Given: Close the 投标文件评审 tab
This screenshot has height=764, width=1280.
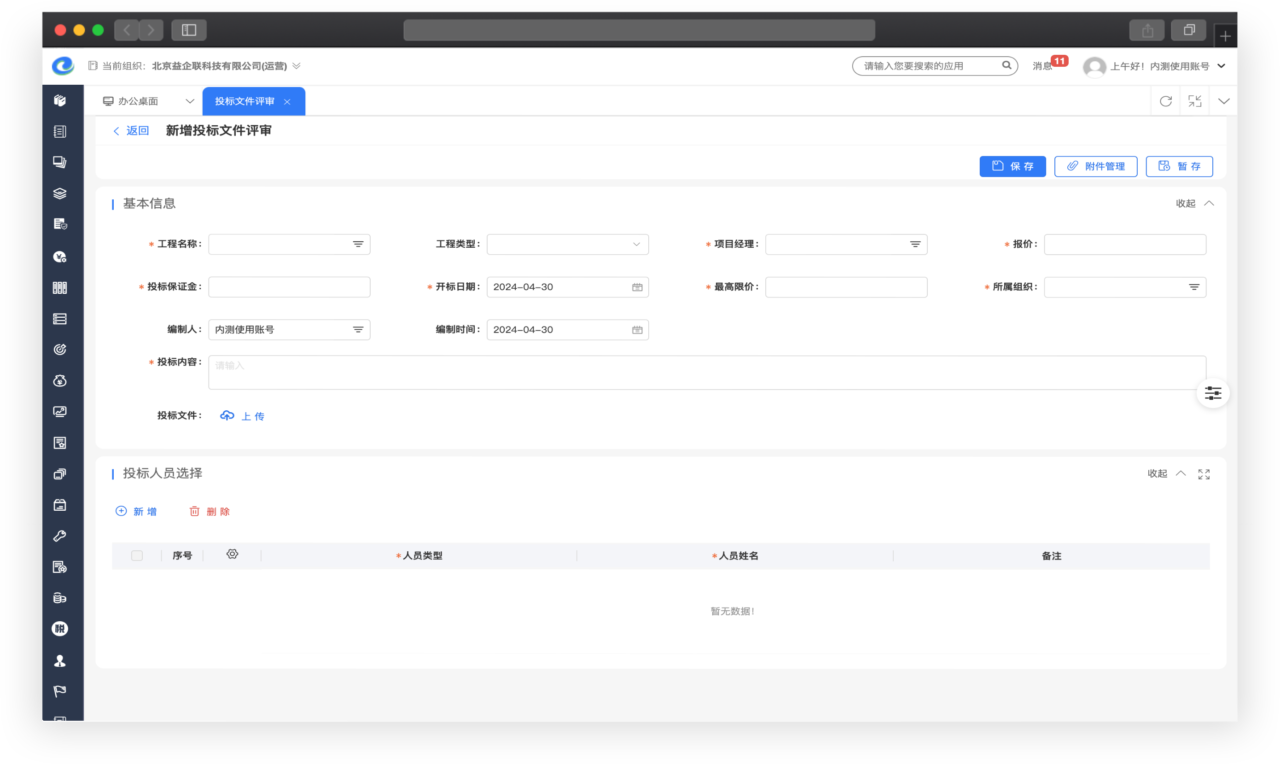Looking at the screenshot, I should point(287,102).
